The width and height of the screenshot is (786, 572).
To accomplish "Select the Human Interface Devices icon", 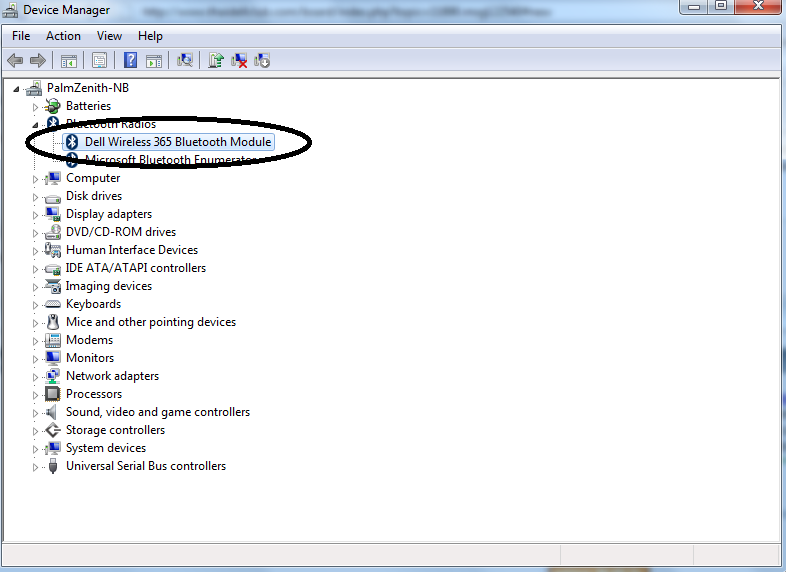I will [x=53, y=250].
